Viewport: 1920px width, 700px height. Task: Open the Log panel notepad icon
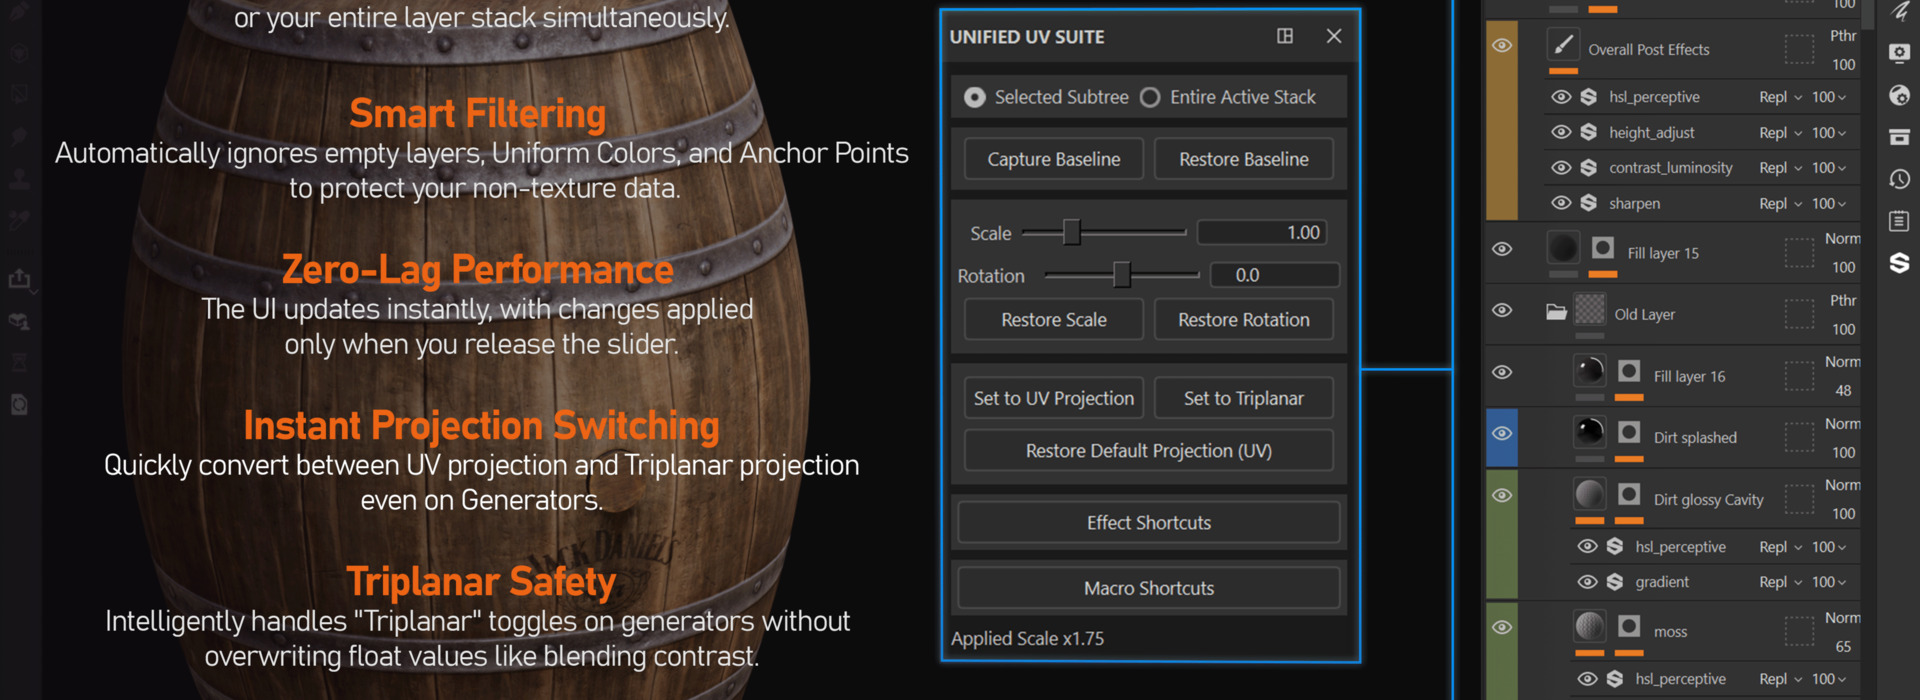tap(1899, 221)
